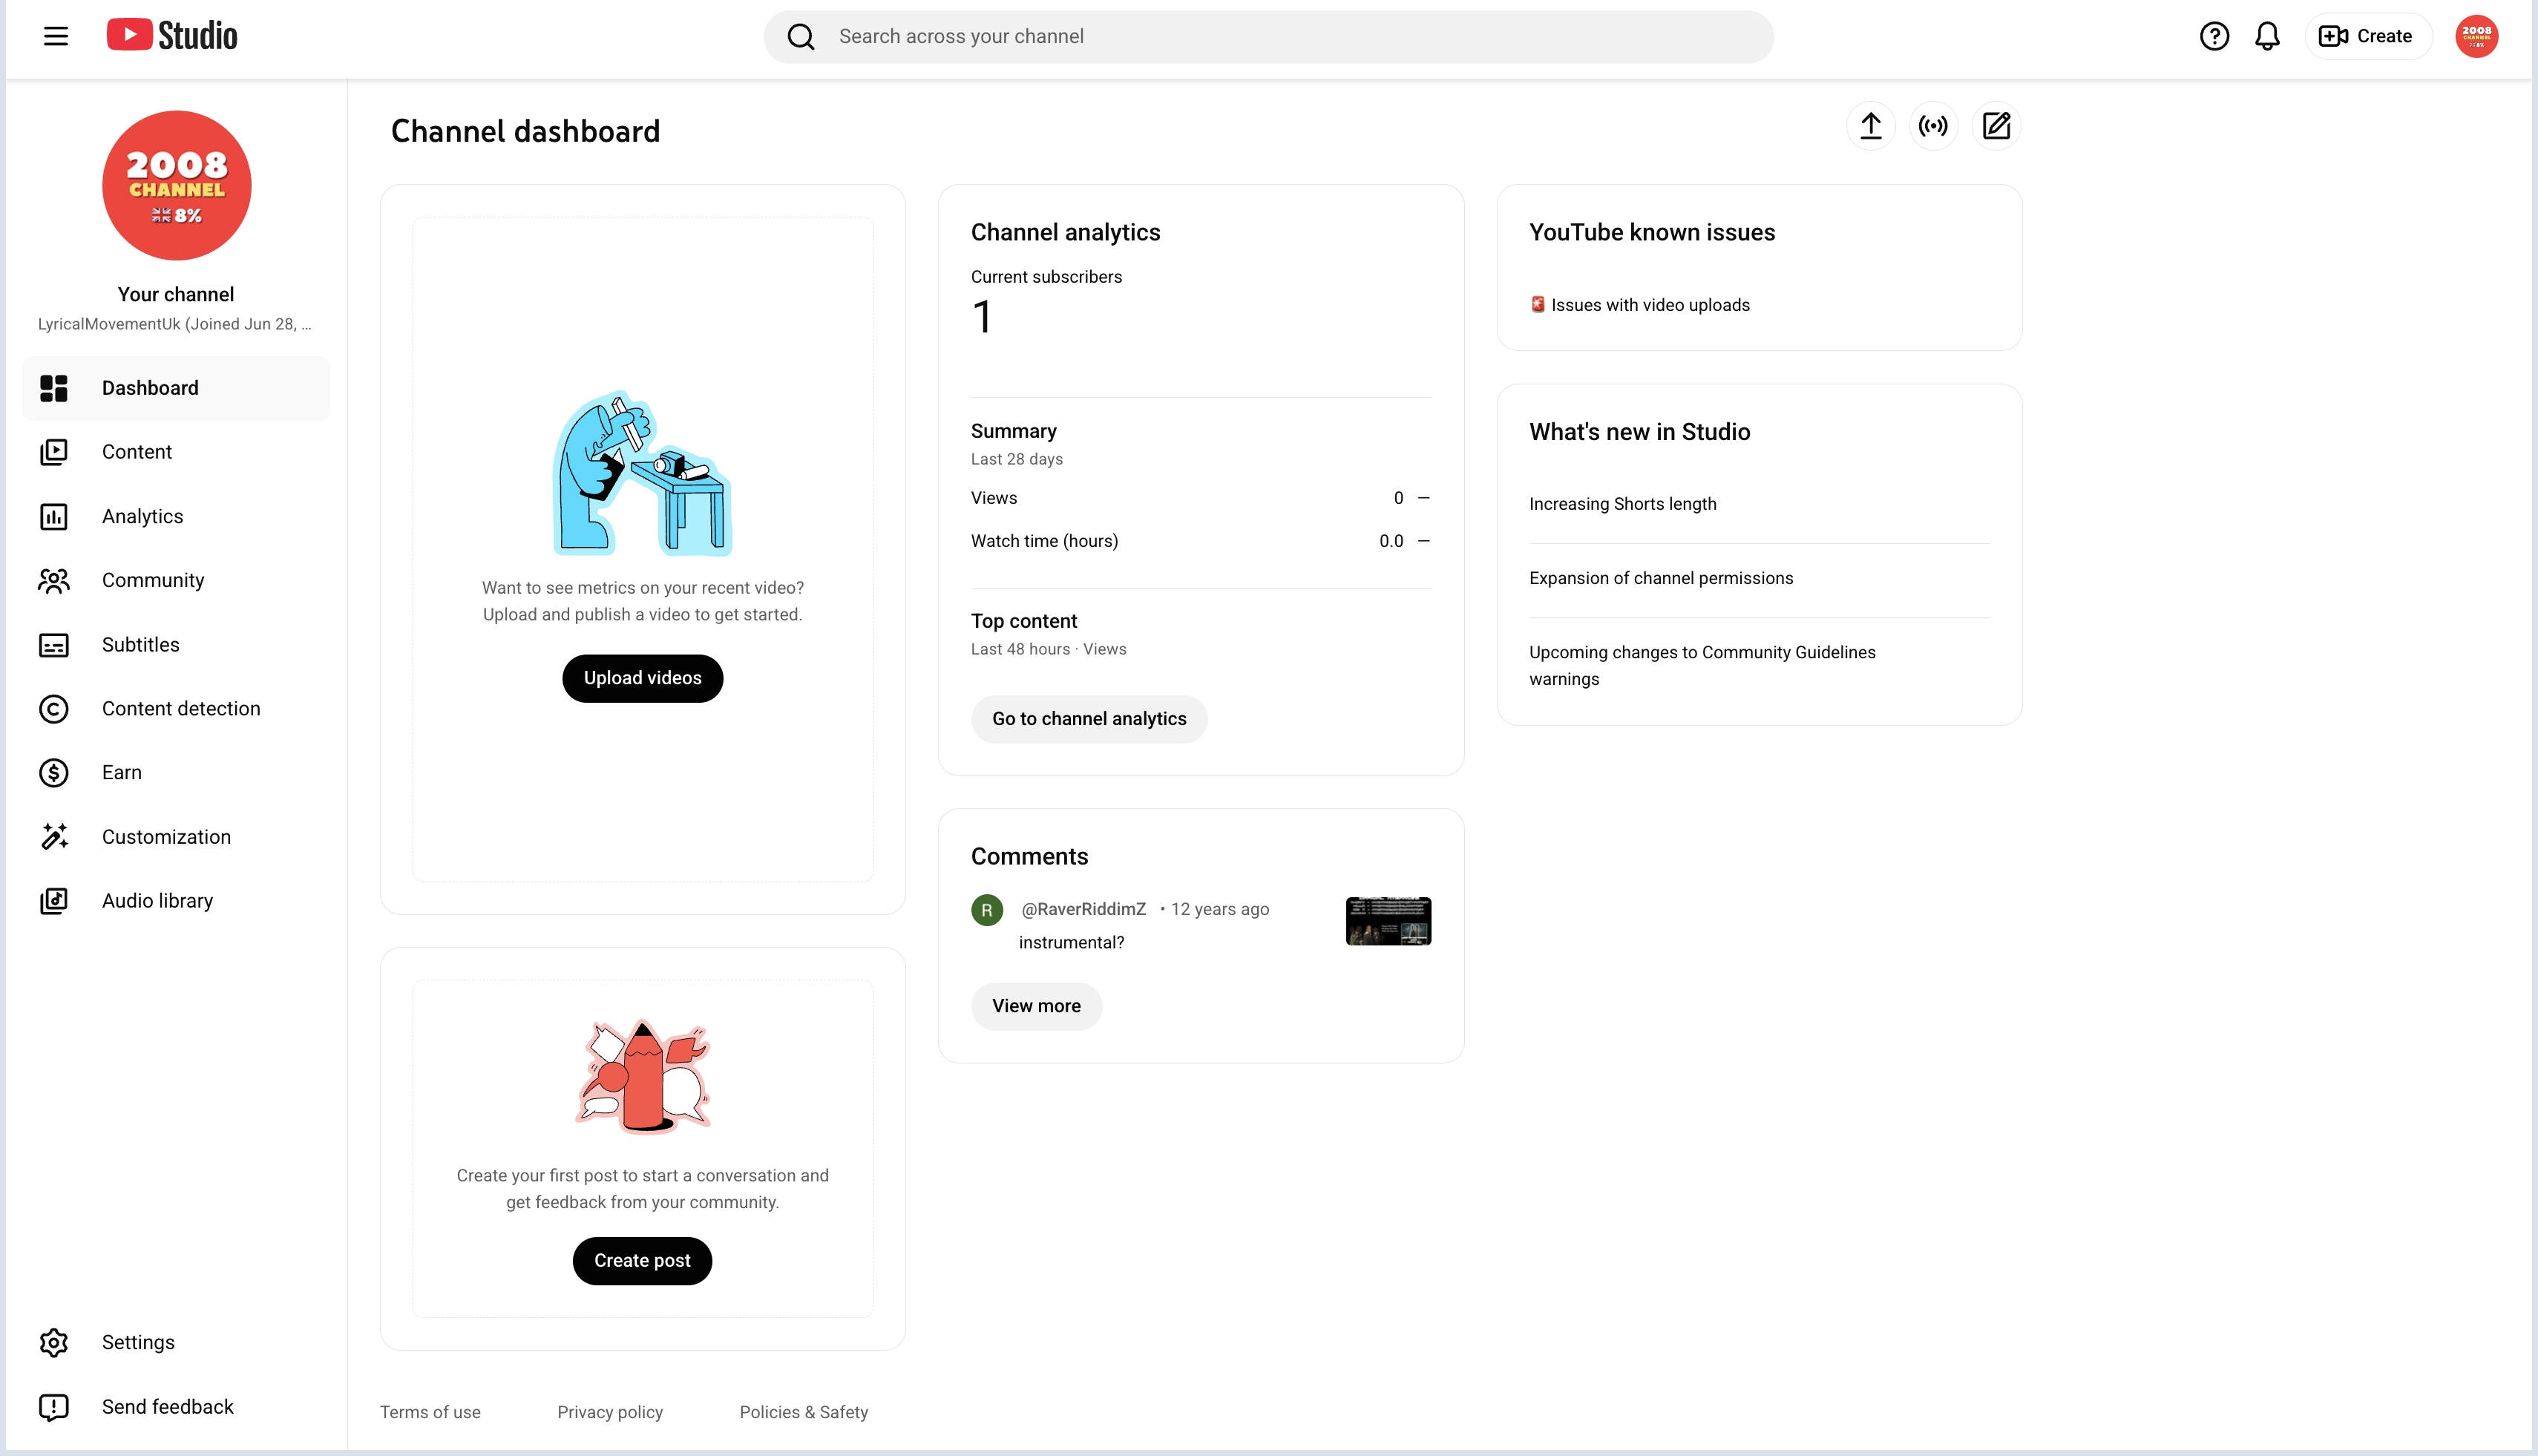
Task: Click the Content play-stack icon
Action: coord(54,452)
